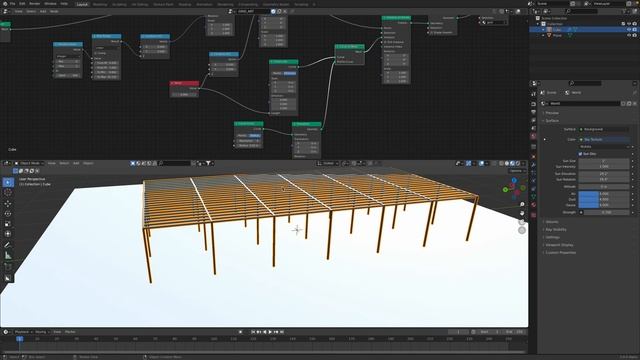This screenshot has width=640, height=360.
Task: Adjust the Air density slider
Action: pyautogui.click(x=603, y=194)
